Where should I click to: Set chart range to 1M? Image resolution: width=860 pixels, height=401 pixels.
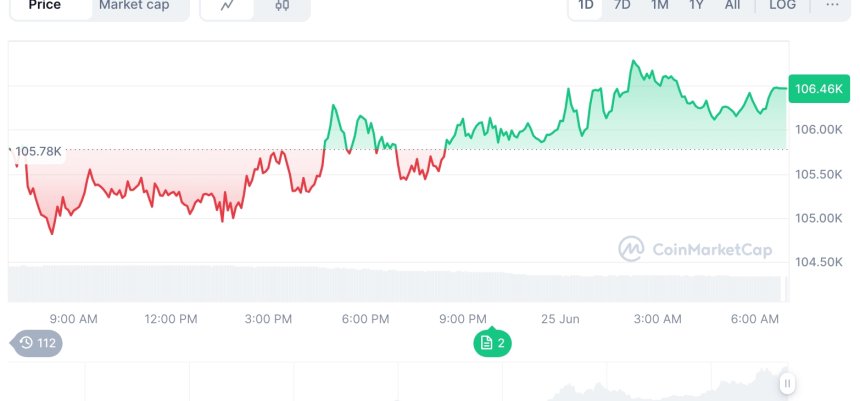click(x=659, y=6)
